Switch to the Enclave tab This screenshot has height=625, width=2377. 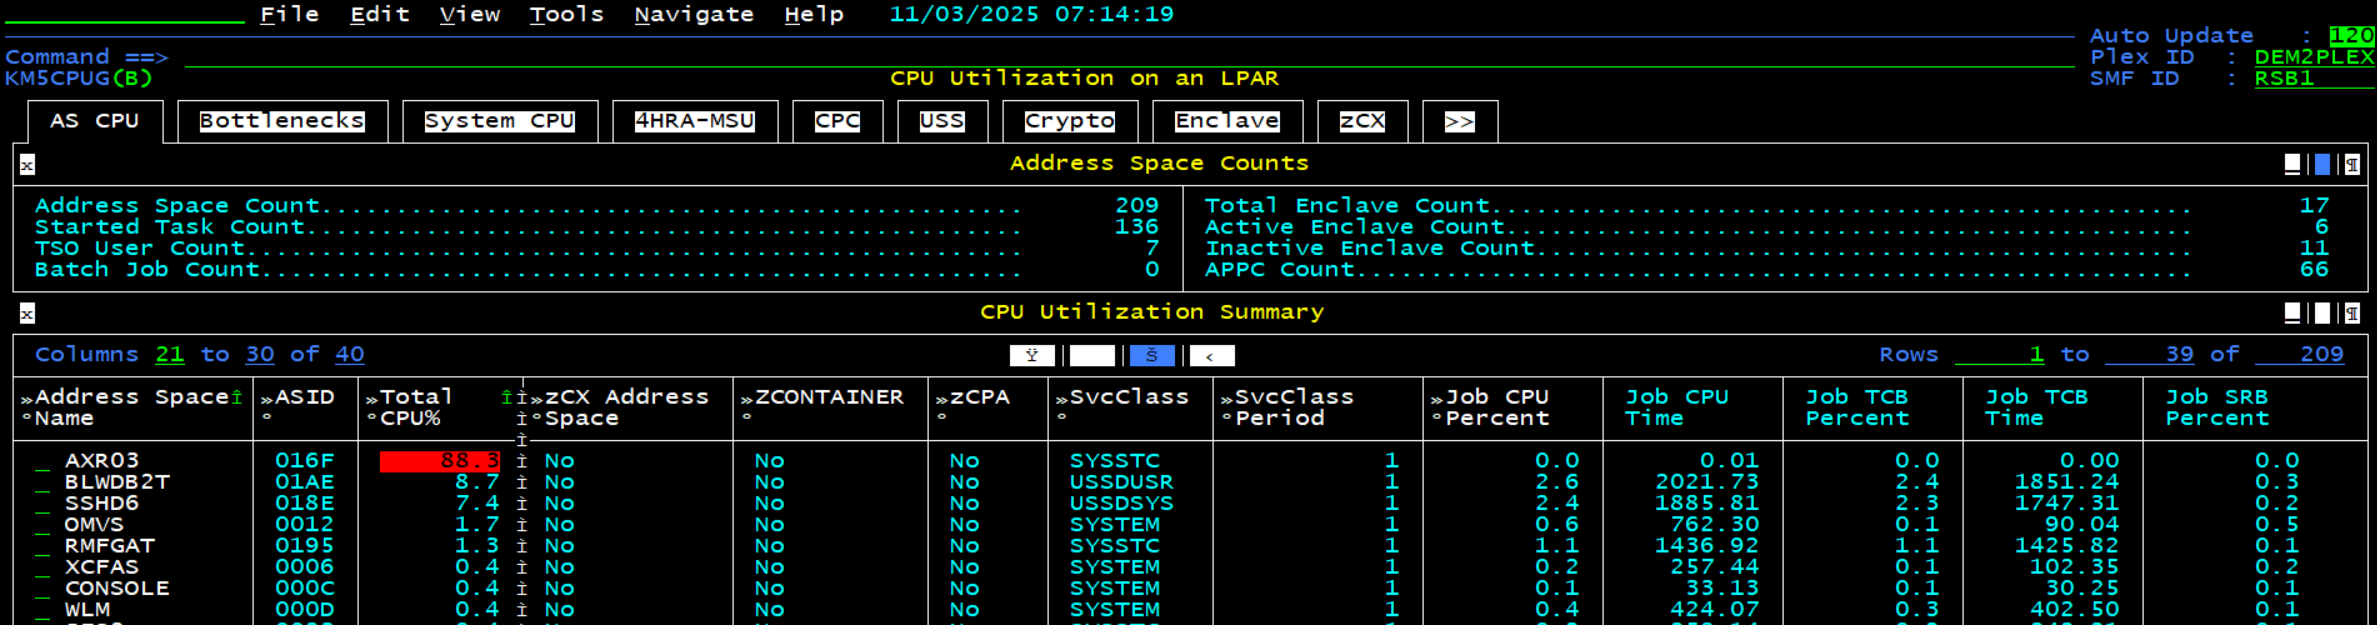click(x=1227, y=121)
